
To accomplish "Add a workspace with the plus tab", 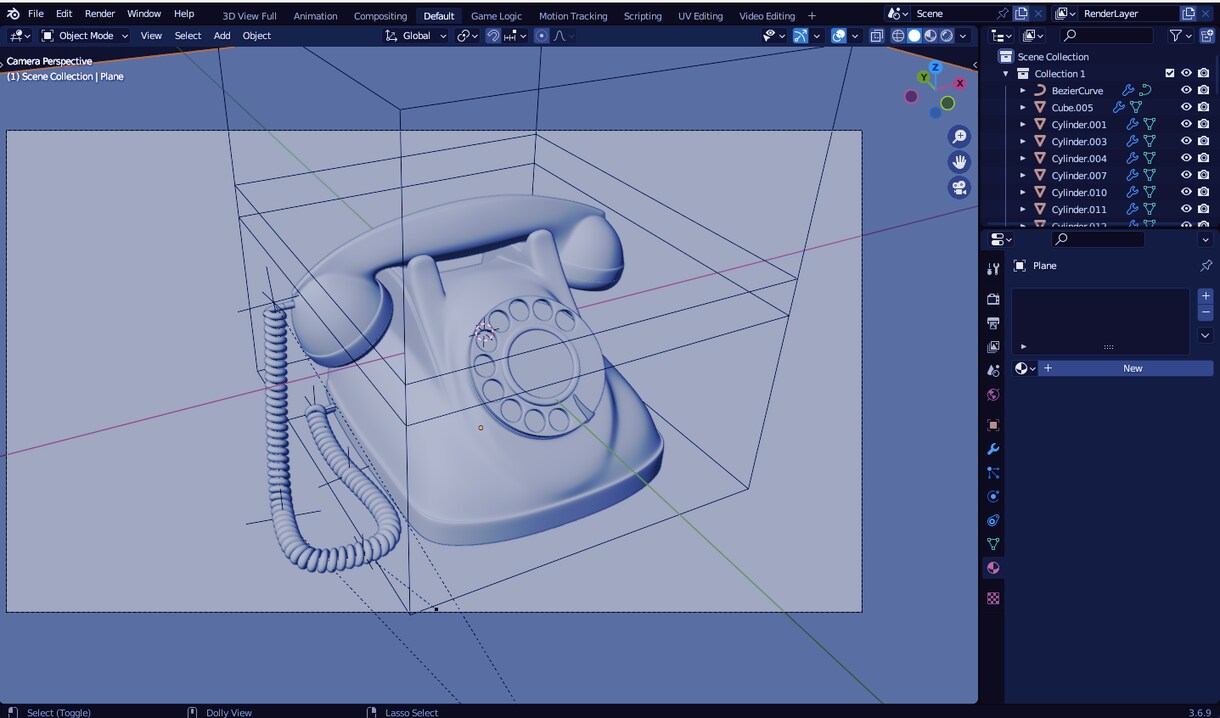I will point(811,16).
